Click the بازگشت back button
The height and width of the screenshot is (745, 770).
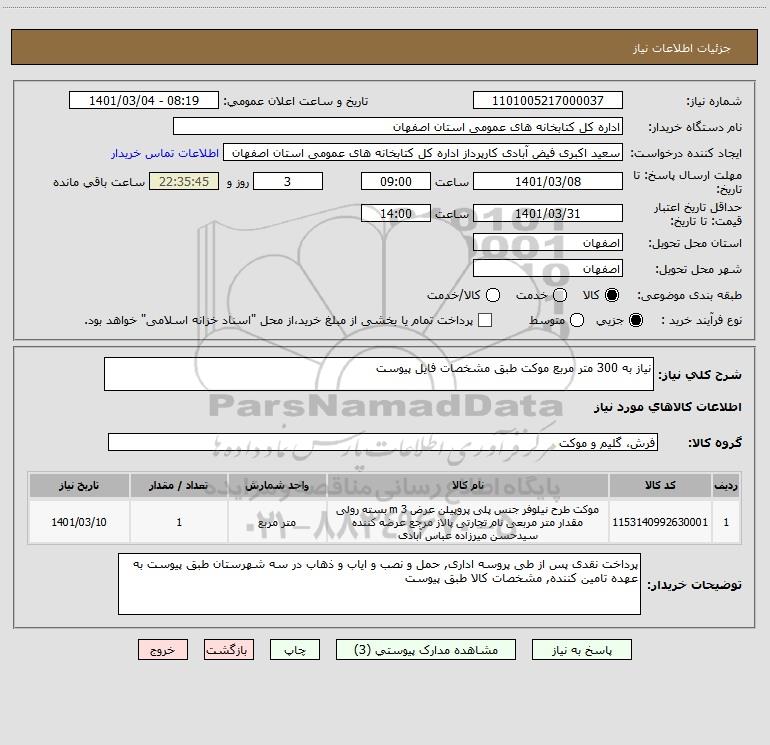click(x=229, y=650)
